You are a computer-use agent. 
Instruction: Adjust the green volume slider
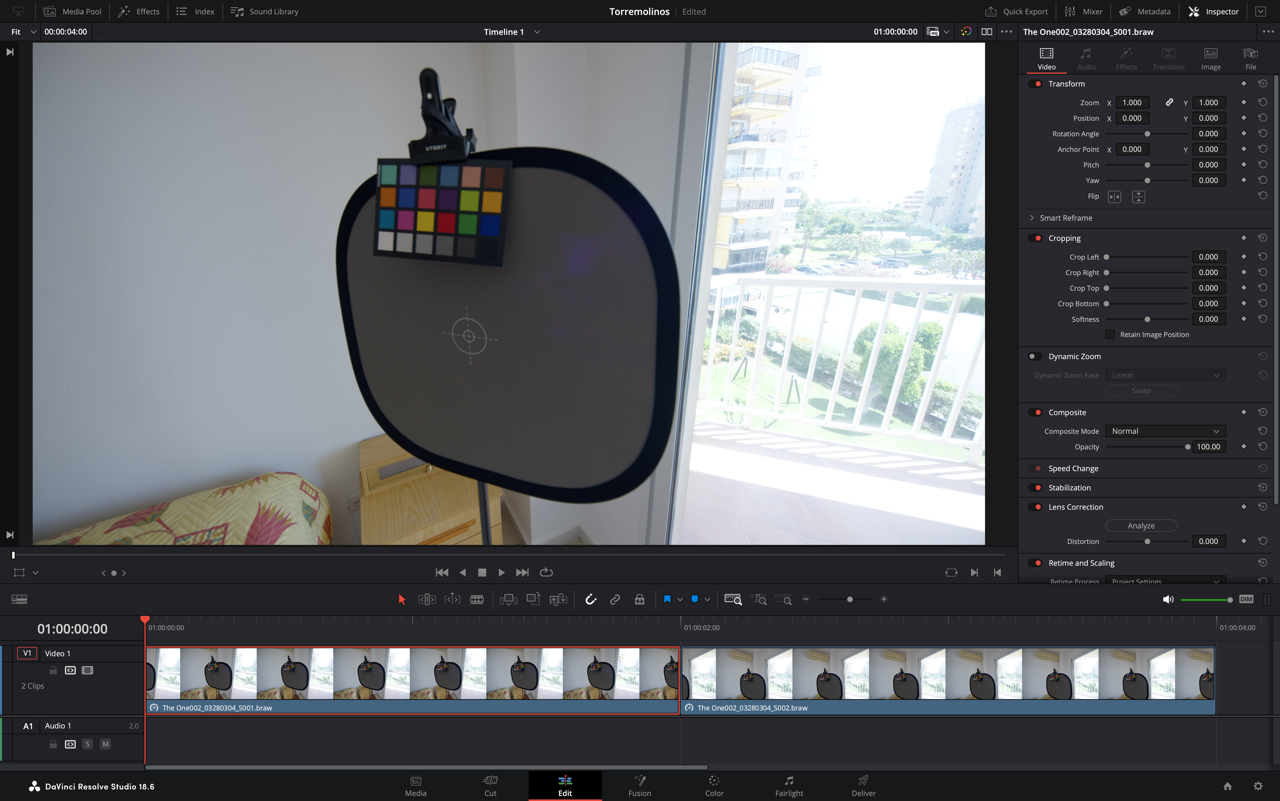(1206, 600)
